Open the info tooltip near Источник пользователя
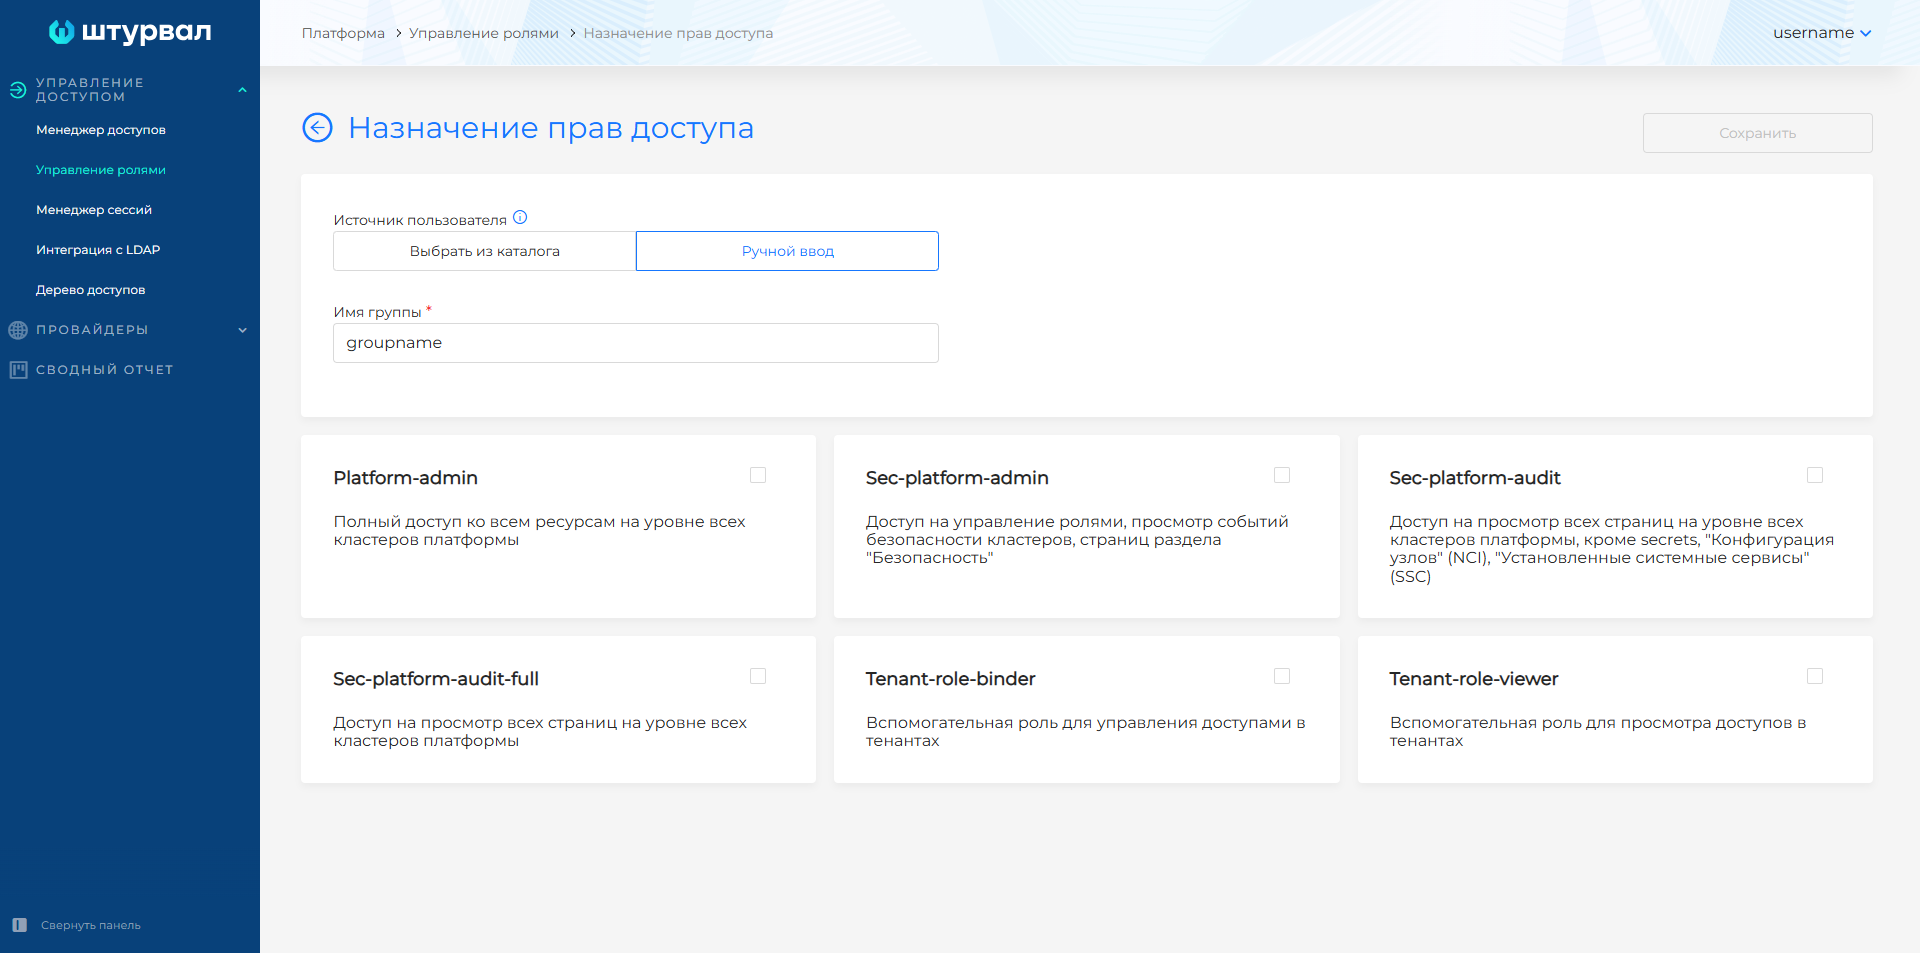1920x953 pixels. click(x=521, y=215)
